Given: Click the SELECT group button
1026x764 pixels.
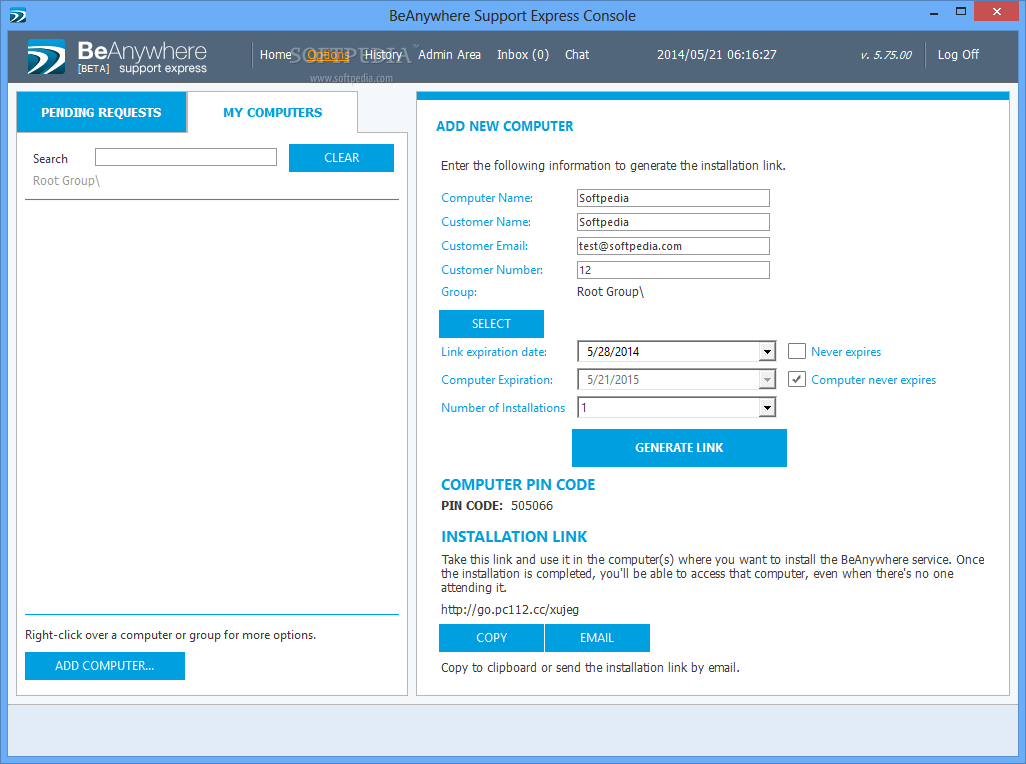Looking at the screenshot, I should point(491,324).
